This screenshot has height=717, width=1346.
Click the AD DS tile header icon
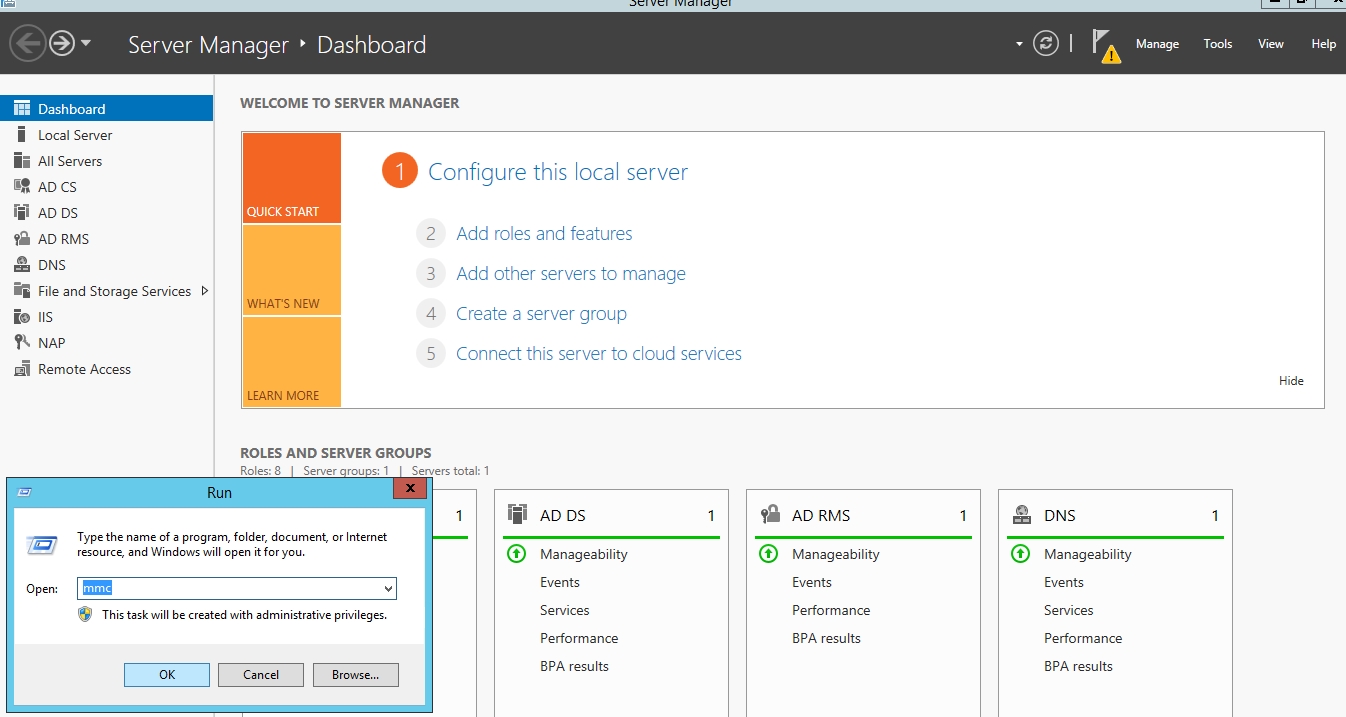(x=517, y=515)
